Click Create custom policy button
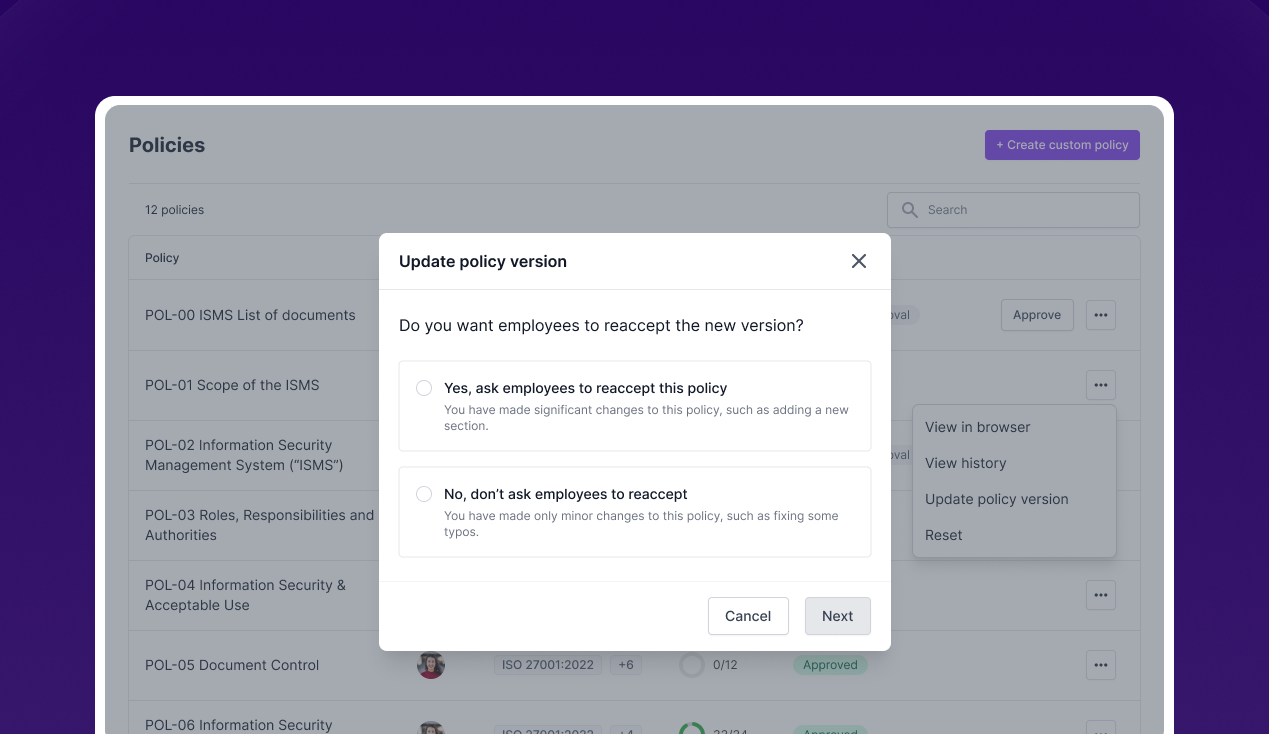The width and height of the screenshot is (1269, 734). coord(1062,145)
